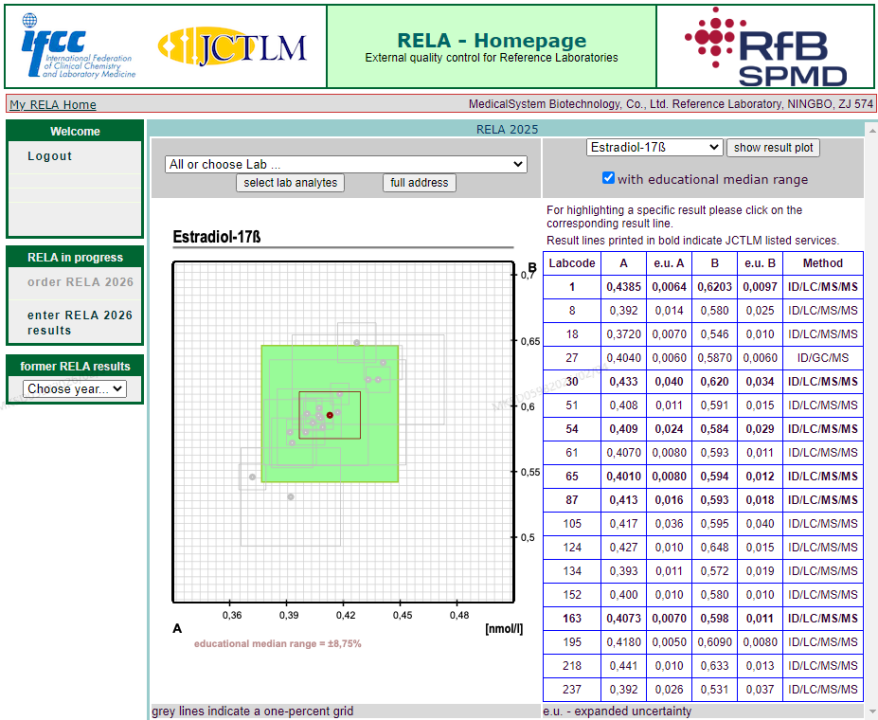Click the e.u. A column header
This screenshot has width=878, height=720.
coord(669,263)
